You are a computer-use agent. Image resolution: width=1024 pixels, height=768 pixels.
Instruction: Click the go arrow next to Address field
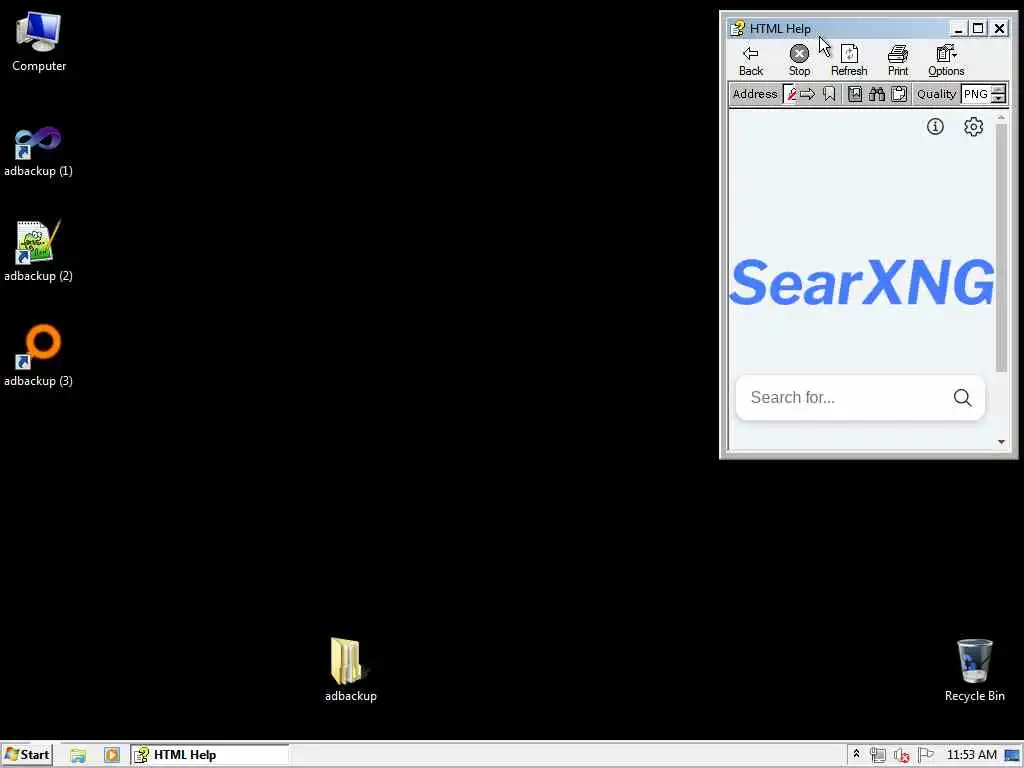coord(807,94)
